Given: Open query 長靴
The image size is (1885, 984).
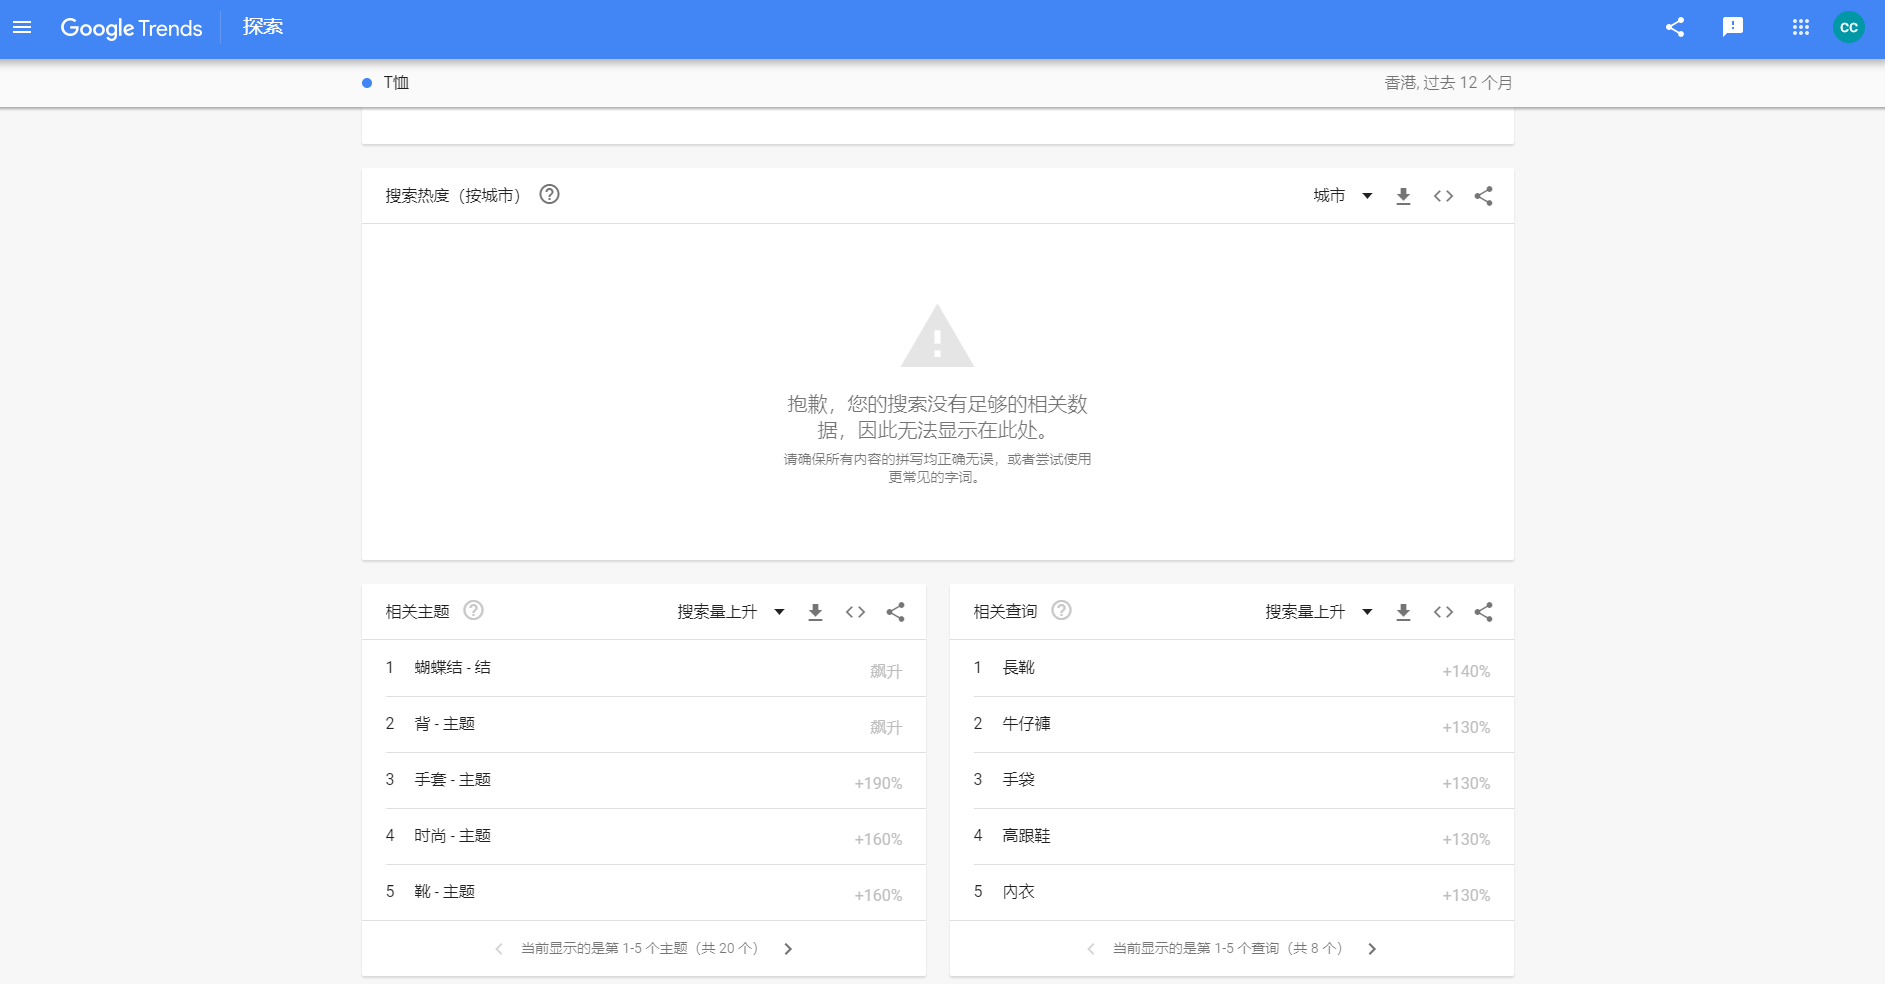Looking at the screenshot, I should click(1232, 668).
